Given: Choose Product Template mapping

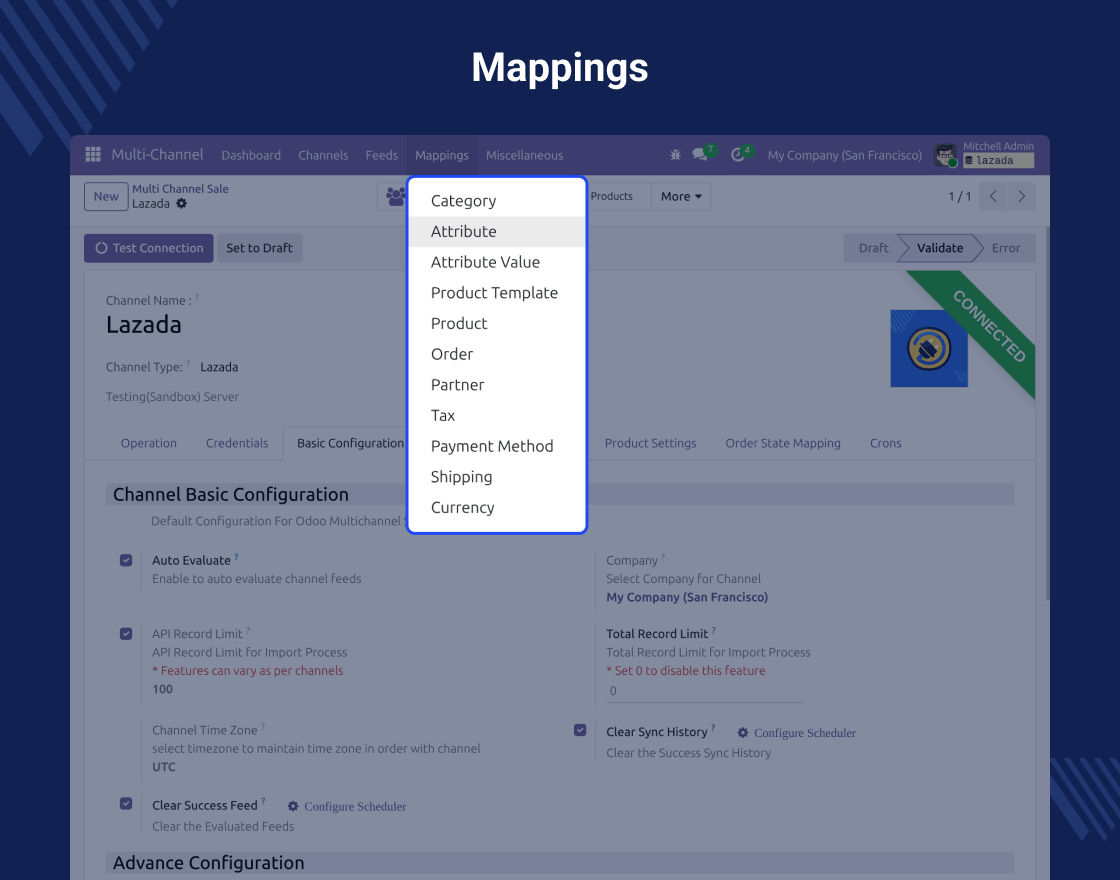Looking at the screenshot, I should (x=497, y=293).
